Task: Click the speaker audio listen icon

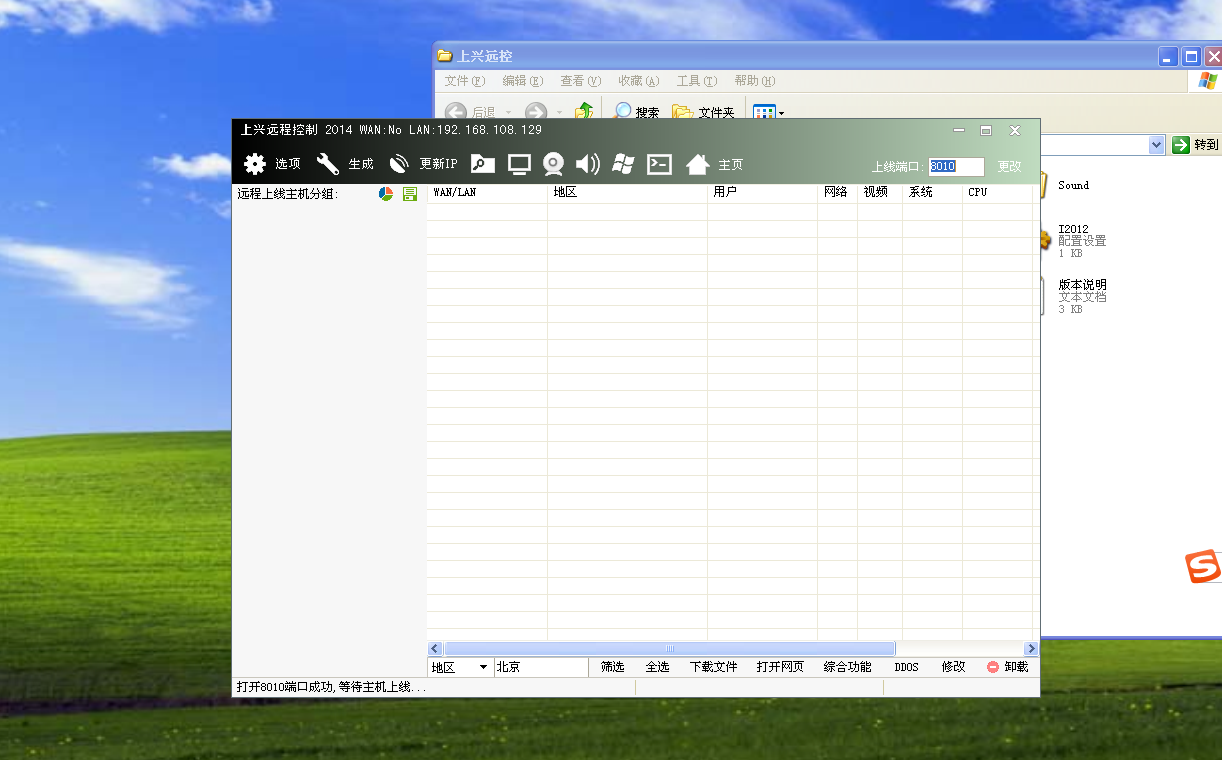Action: coord(588,164)
